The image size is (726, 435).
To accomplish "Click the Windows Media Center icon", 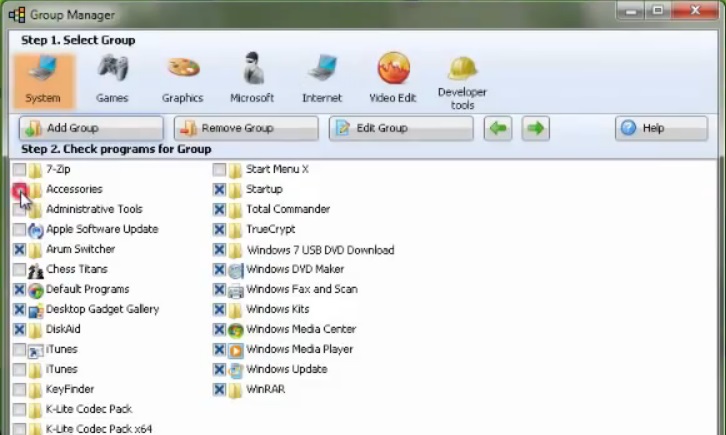I will pyautogui.click(x=236, y=330).
